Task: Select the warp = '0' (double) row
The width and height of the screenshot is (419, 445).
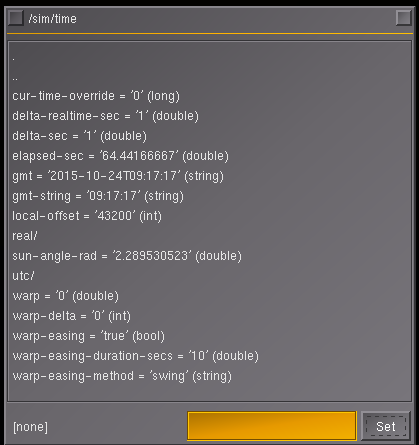Action: click(x=66, y=296)
